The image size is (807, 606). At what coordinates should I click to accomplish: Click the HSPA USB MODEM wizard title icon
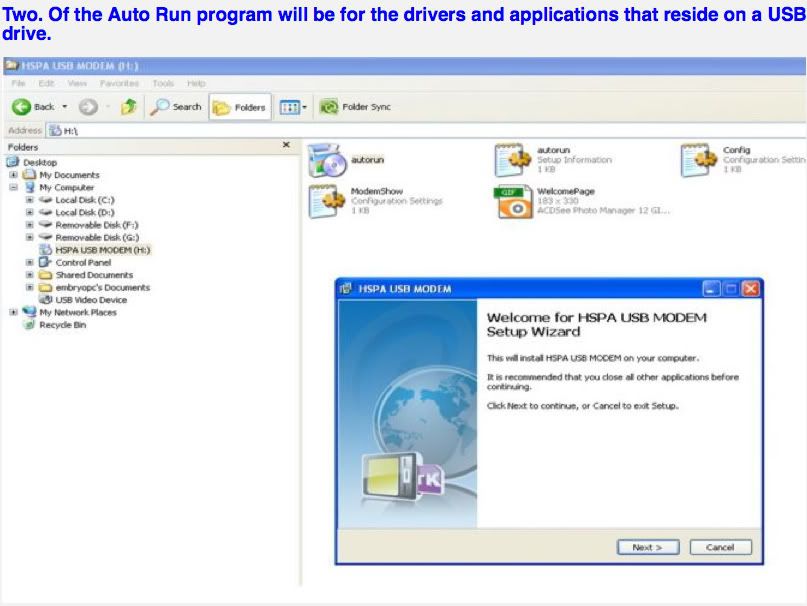[345, 289]
